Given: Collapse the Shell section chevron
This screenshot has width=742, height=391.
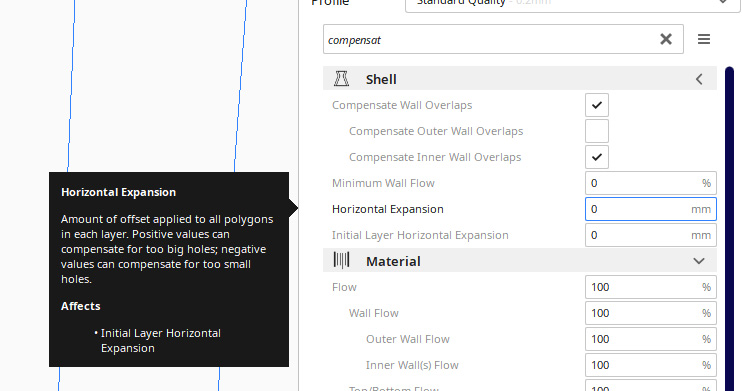Looking at the screenshot, I should click(x=699, y=79).
